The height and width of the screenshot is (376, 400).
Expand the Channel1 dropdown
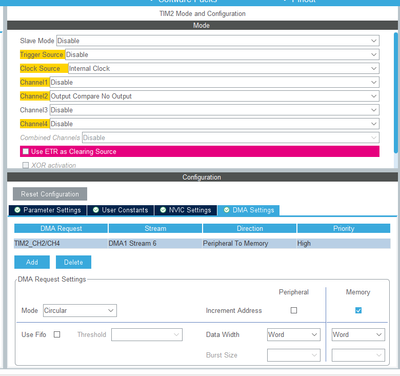tap(214, 82)
